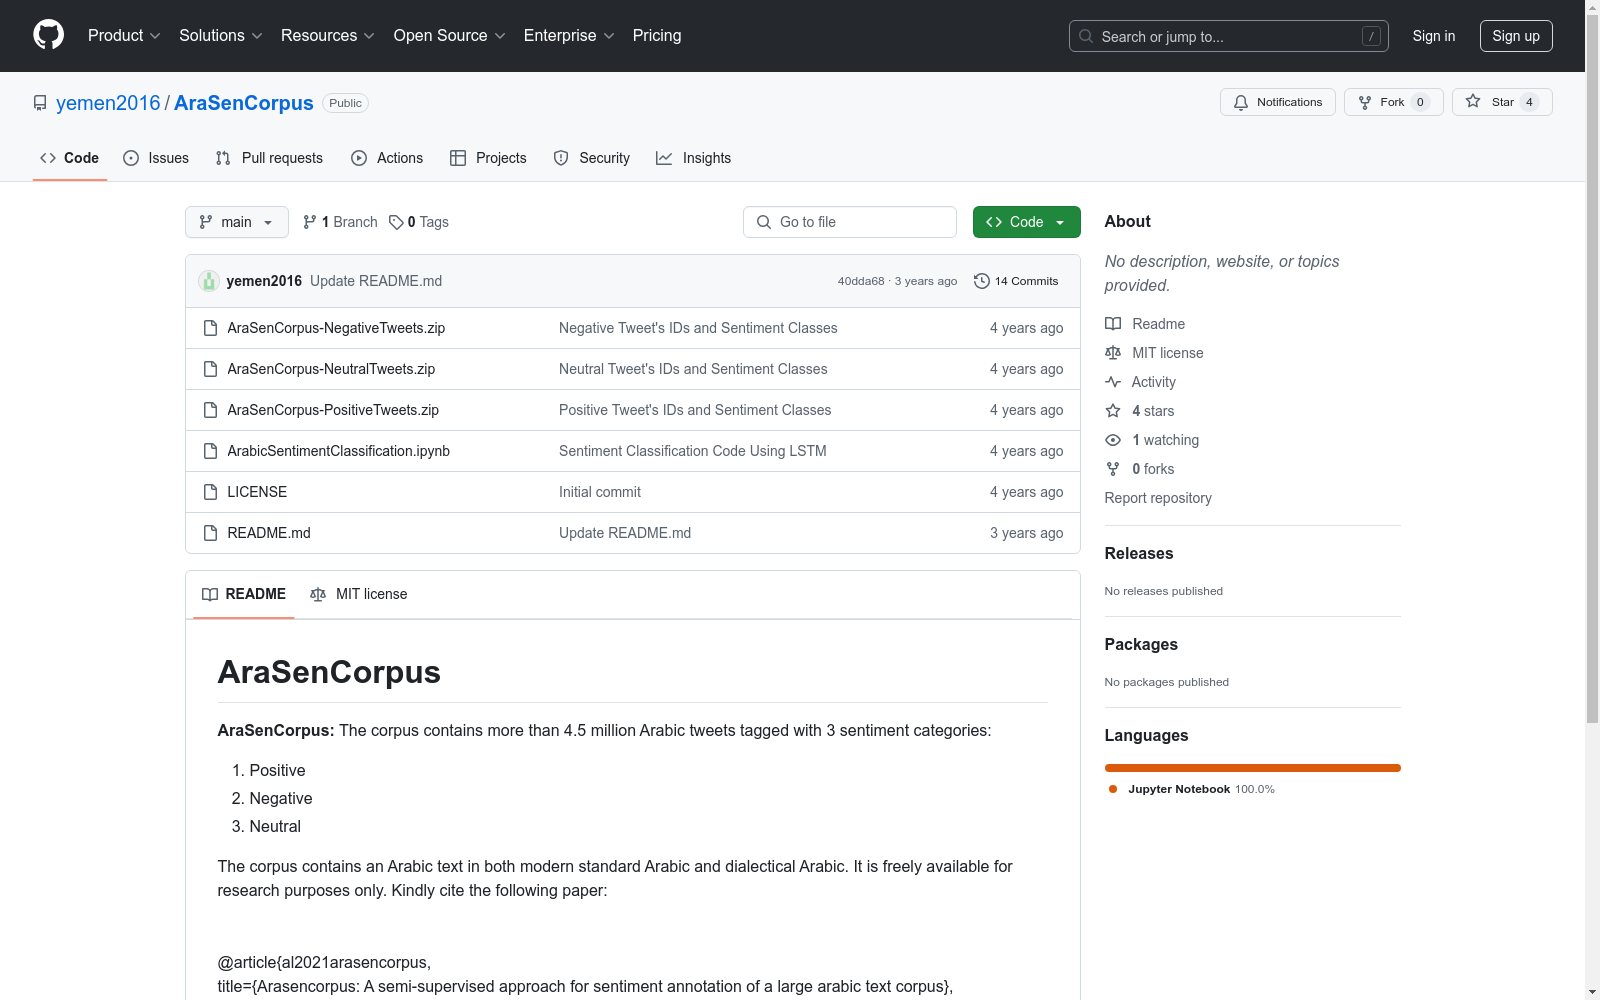The height and width of the screenshot is (1000, 1600).
Task: Click the magnifier icon in the top search bar
Action: (1086, 36)
